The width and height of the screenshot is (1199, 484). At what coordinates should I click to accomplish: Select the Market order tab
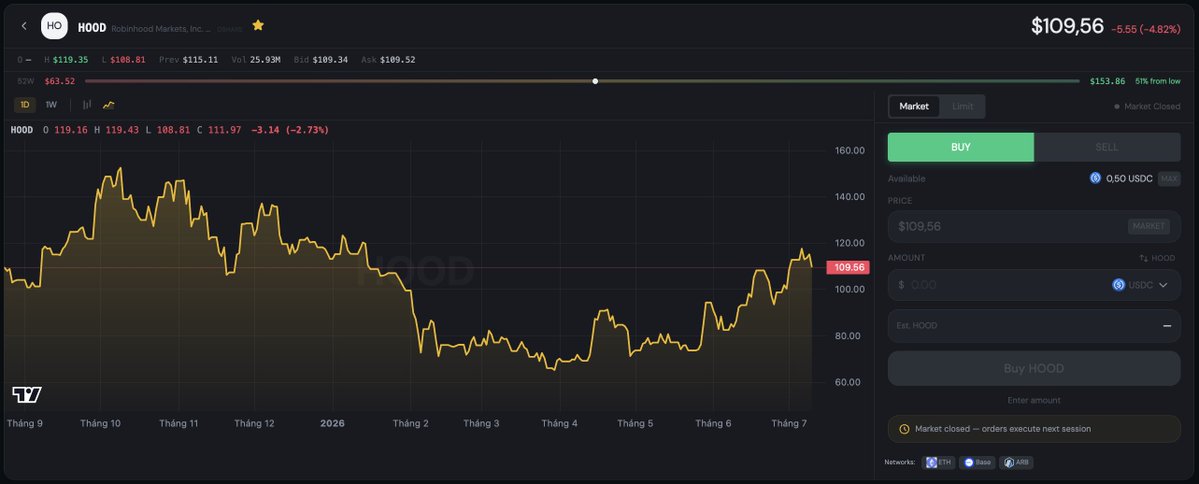914,106
